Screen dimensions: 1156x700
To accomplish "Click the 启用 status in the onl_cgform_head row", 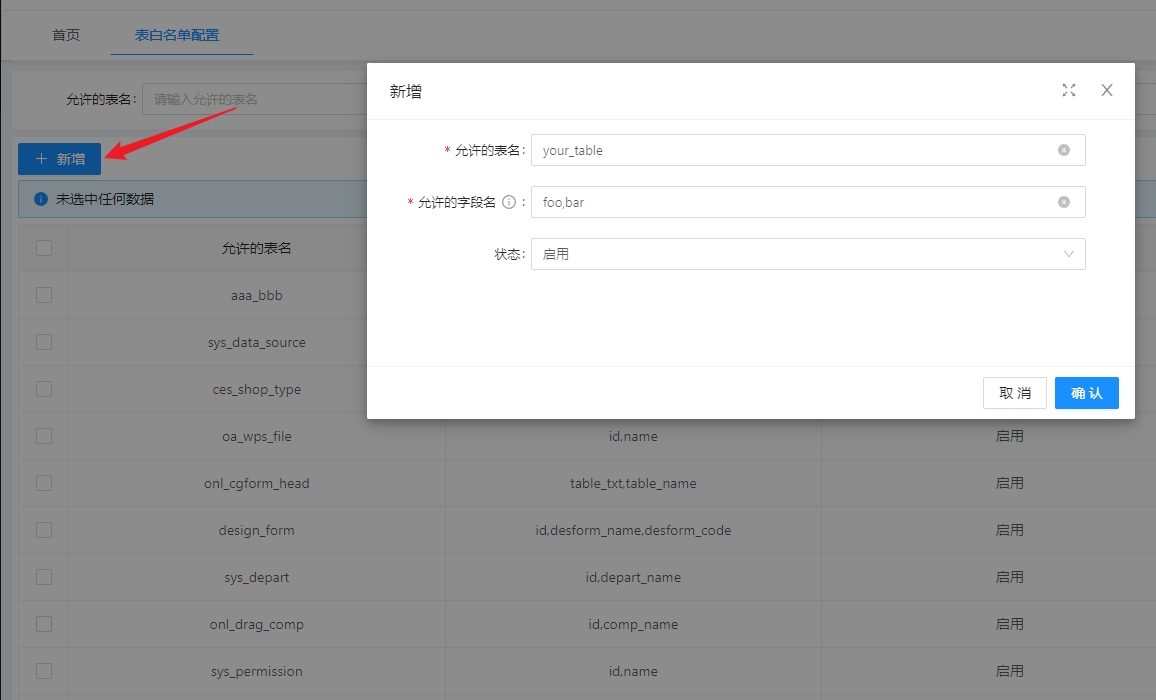I will tap(1009, 483).
